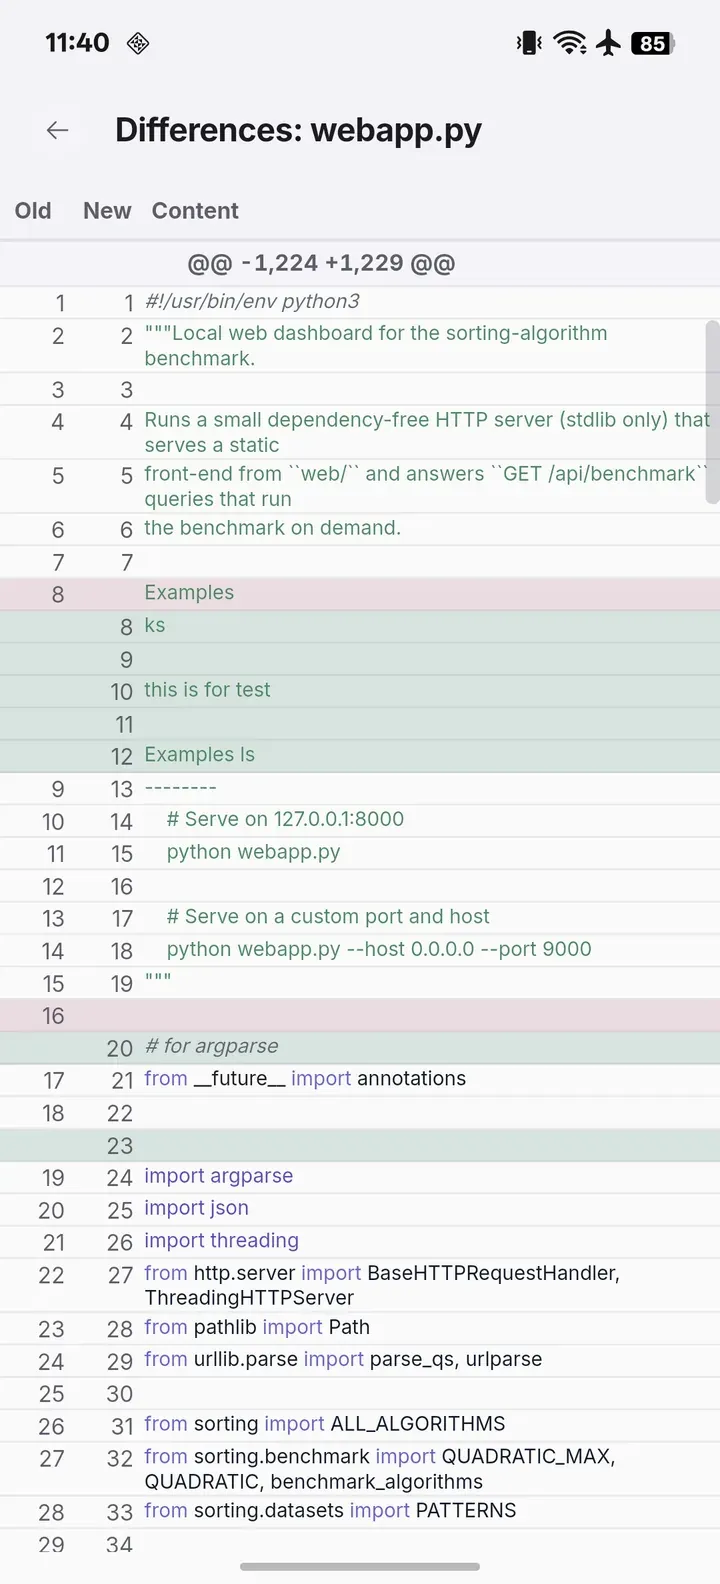Screen dimensions: 720x1584
Task: Tap the home gesture bar at bottom
Action: pyautogui.click(x=360, y=1566)
